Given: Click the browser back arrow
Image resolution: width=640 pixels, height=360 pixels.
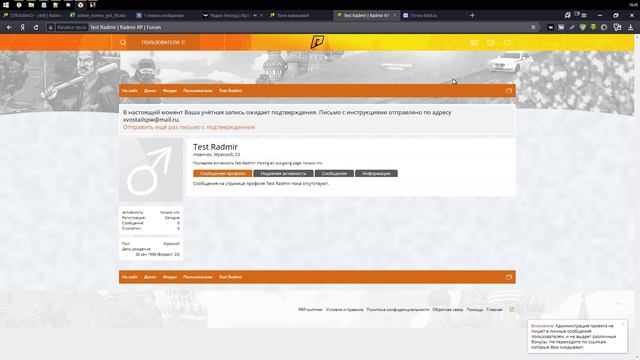Looking at the screenshot, I should point(9,27).
